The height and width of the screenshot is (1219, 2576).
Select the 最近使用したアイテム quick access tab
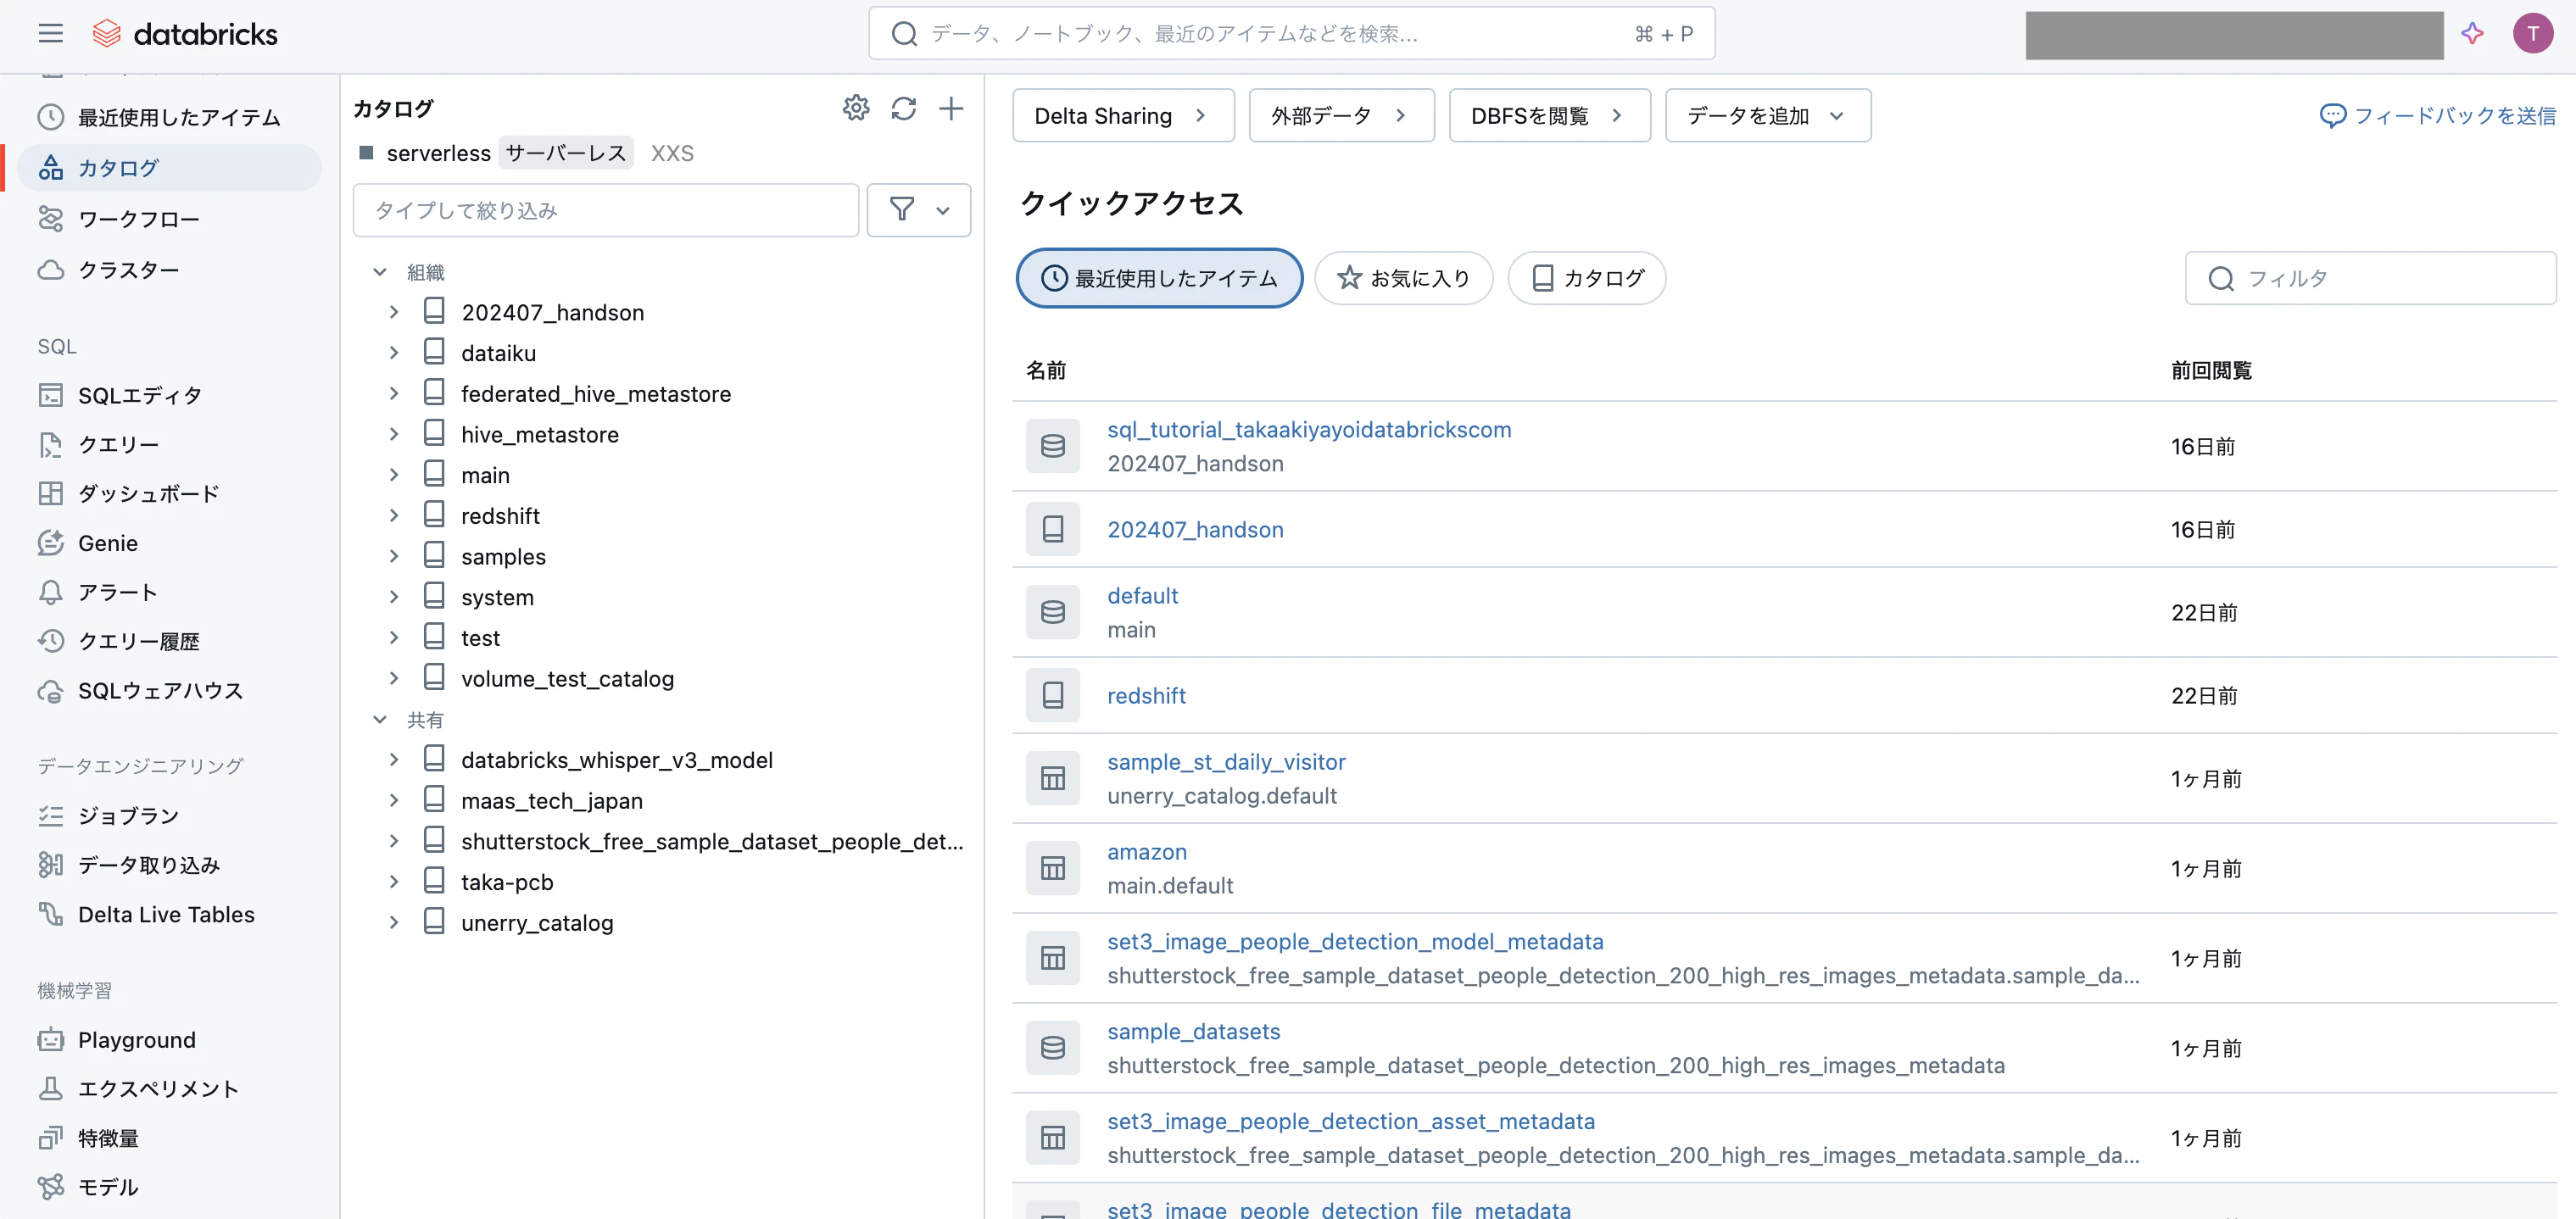click(1159, 278)
